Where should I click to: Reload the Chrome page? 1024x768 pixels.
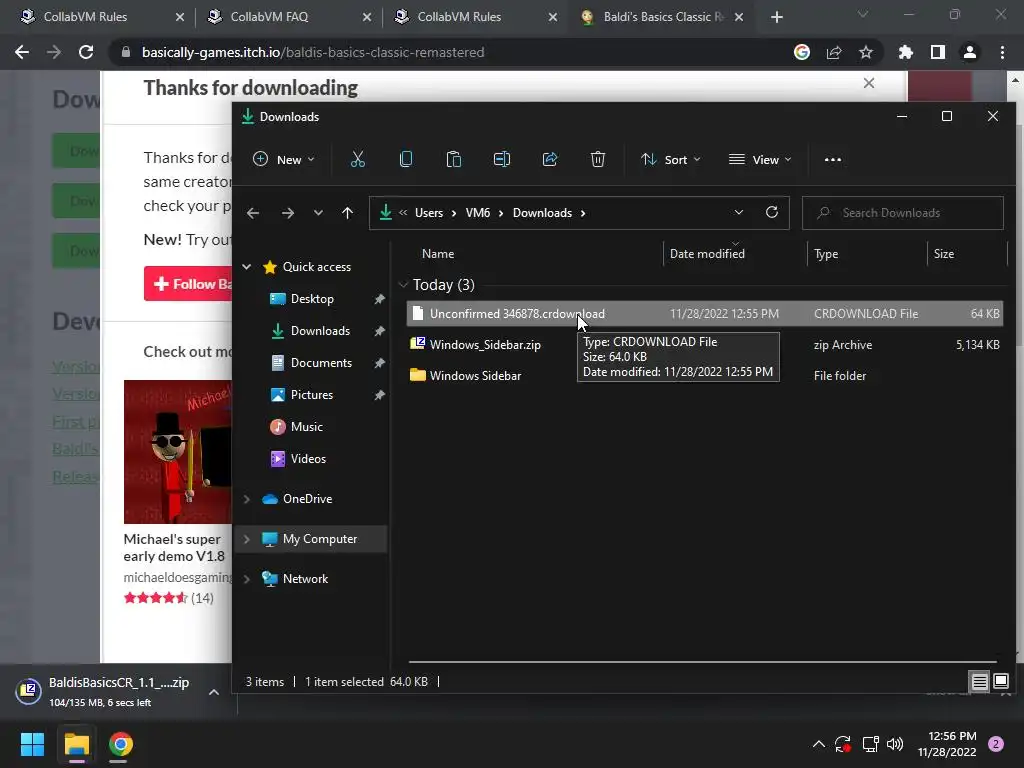tap(86, 52)
